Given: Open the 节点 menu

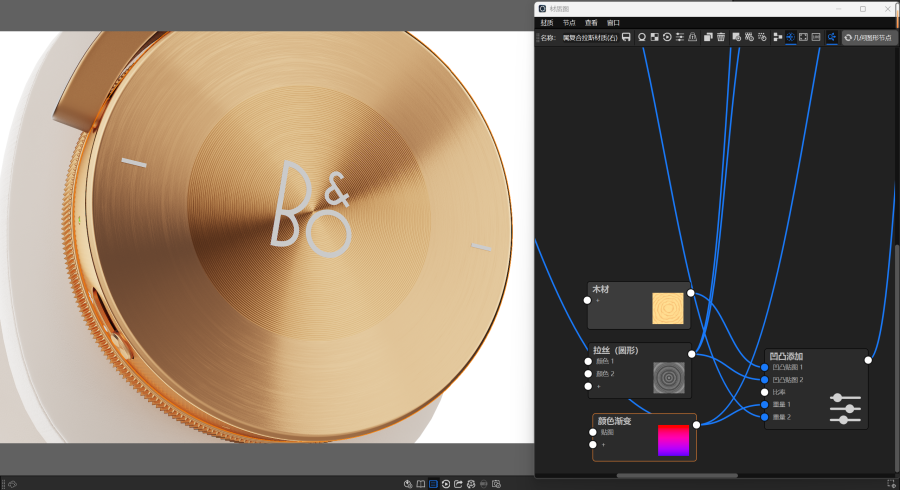Looking at the screenshot, I should [x=569, y=23].
